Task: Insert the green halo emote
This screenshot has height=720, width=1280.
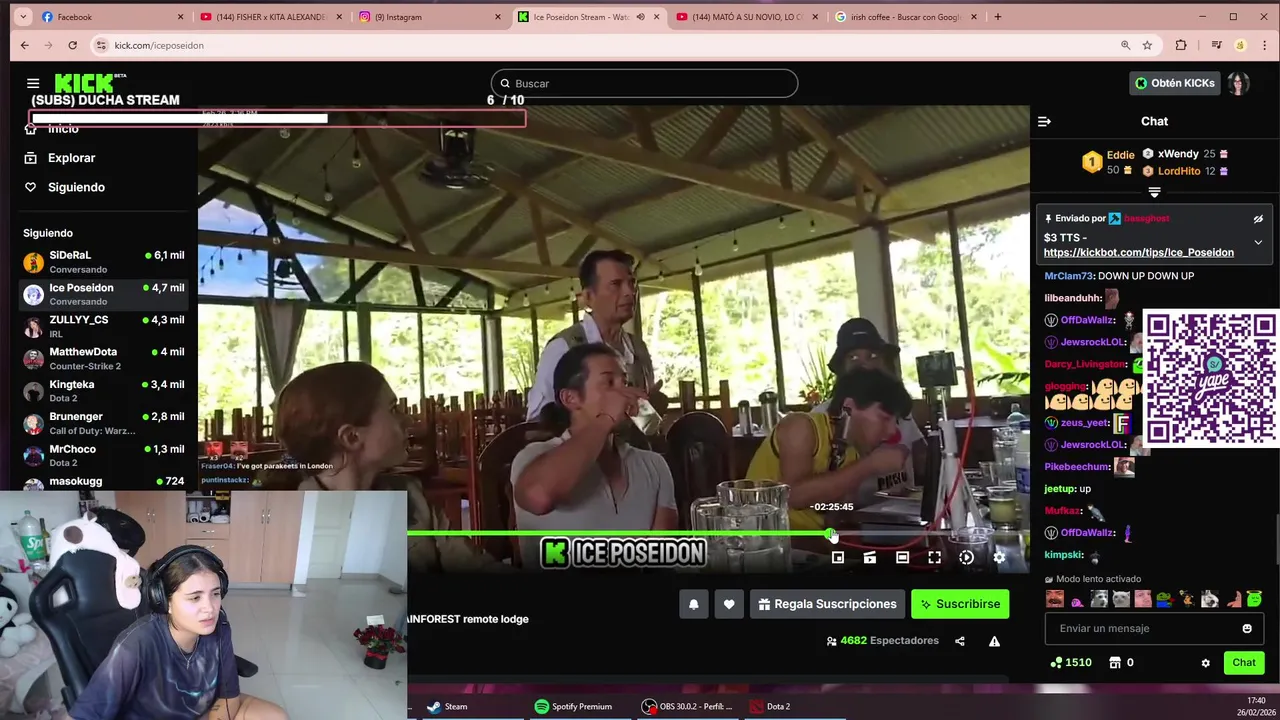Action: coord(1254,599)
